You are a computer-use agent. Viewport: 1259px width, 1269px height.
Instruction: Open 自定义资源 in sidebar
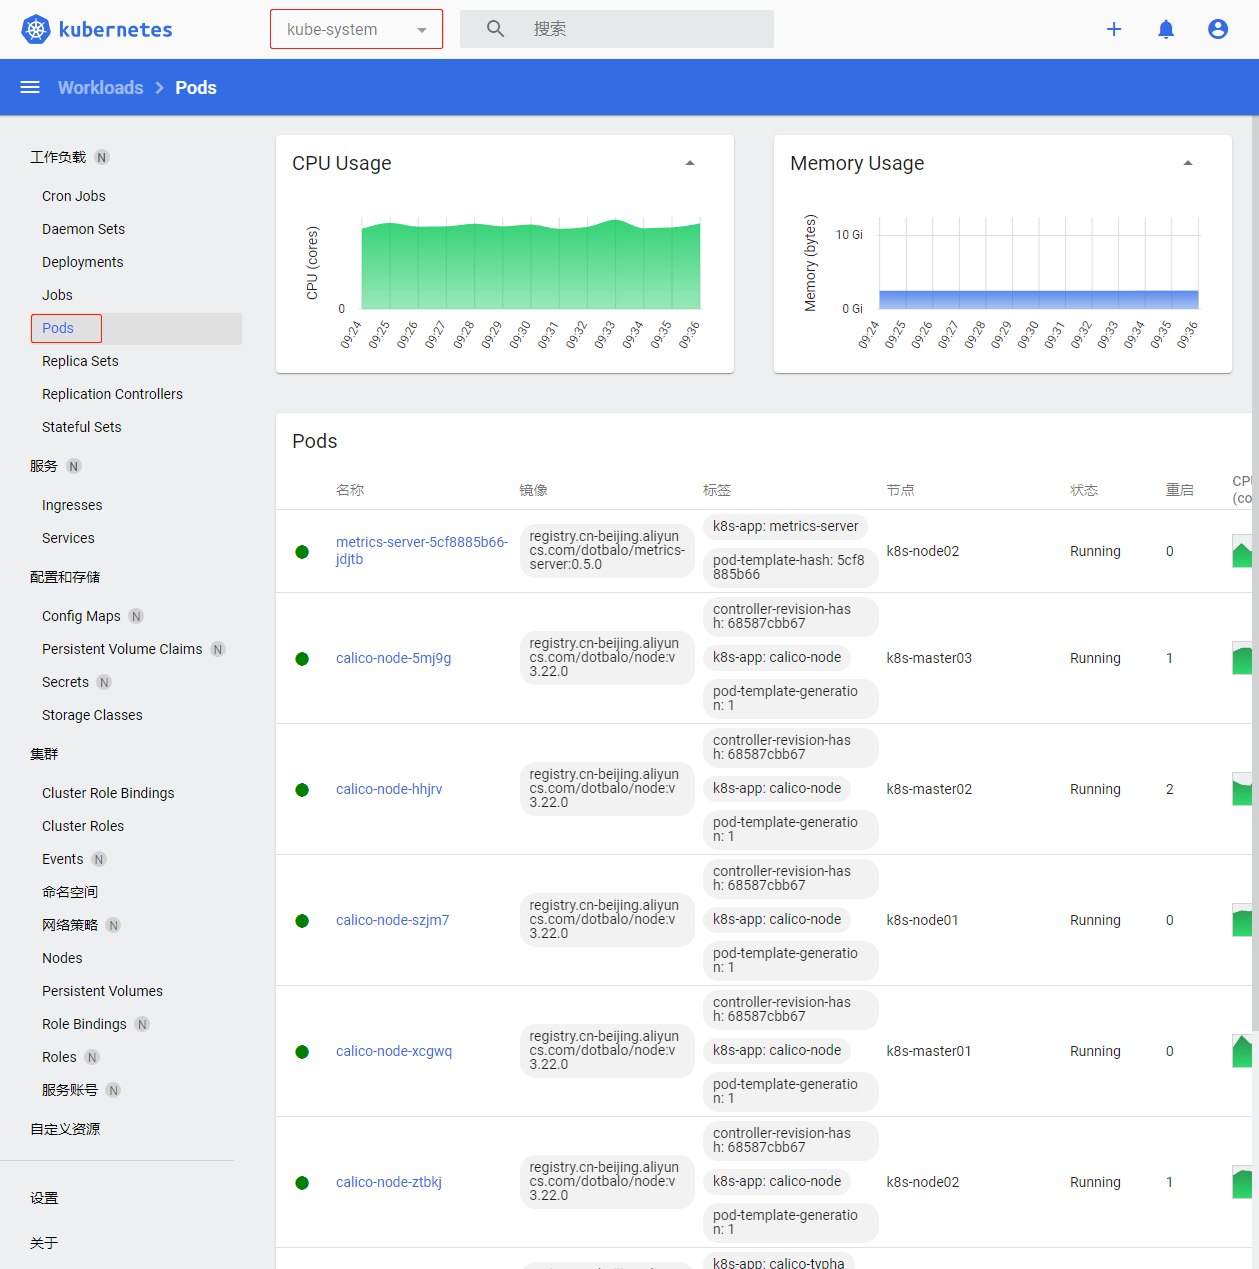[65, 1129]
